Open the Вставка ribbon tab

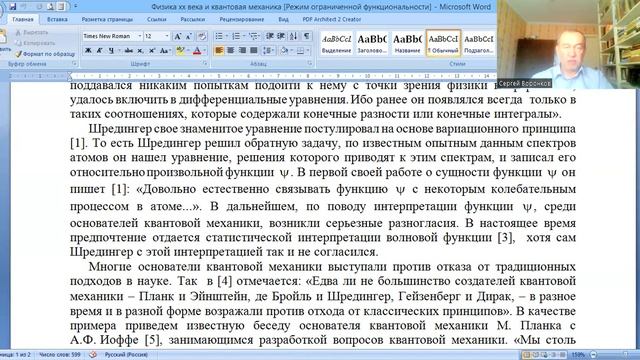click(57, 19)
